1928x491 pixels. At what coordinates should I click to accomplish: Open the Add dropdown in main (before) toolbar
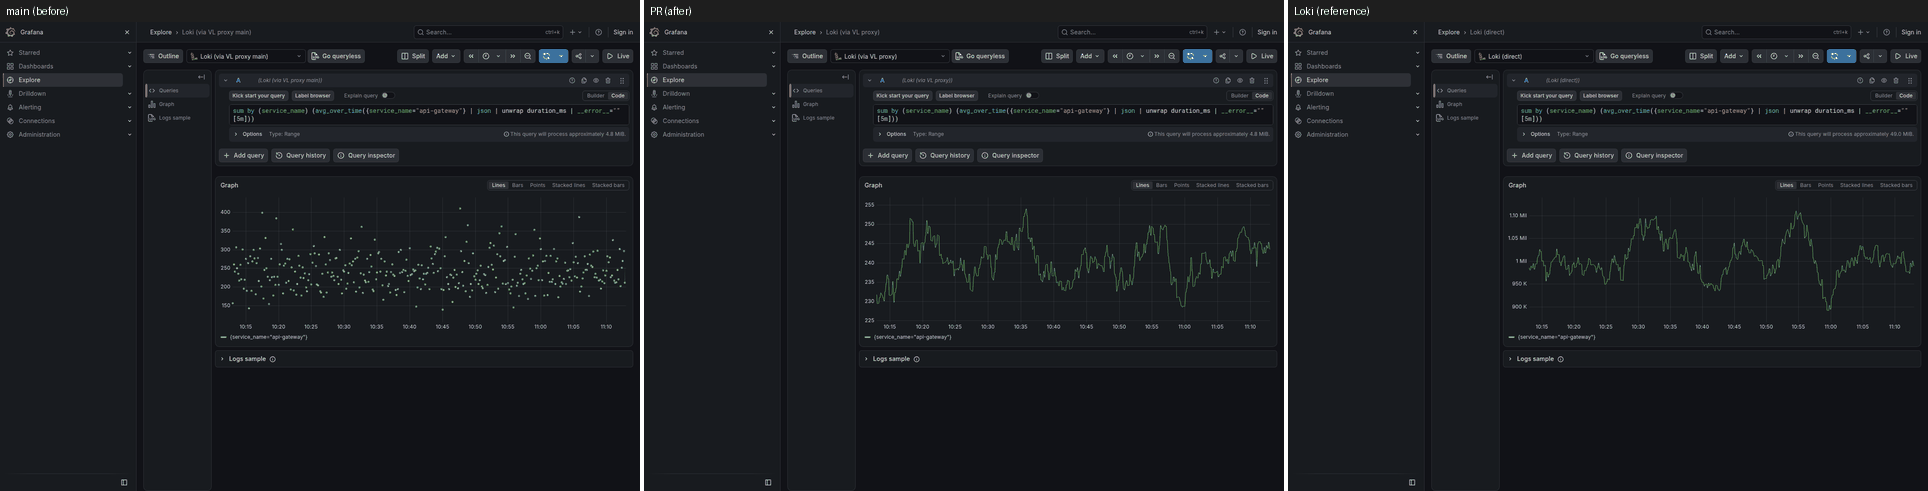click(x=445, y=56)
